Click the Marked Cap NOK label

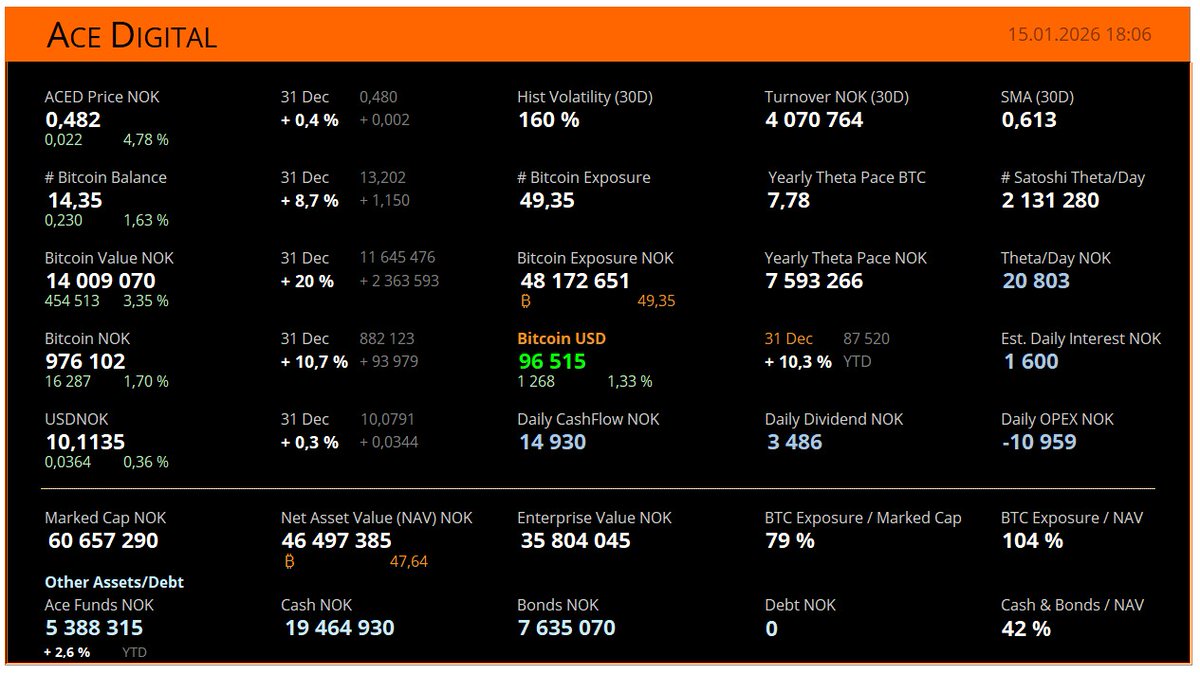pyautogui.click(x=106, y=518)
